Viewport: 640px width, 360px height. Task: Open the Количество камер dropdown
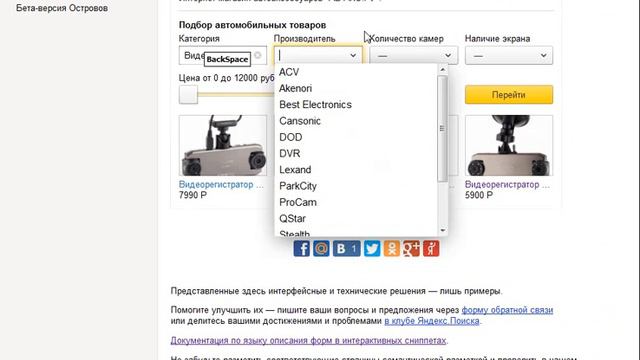[x=413, y=56]
